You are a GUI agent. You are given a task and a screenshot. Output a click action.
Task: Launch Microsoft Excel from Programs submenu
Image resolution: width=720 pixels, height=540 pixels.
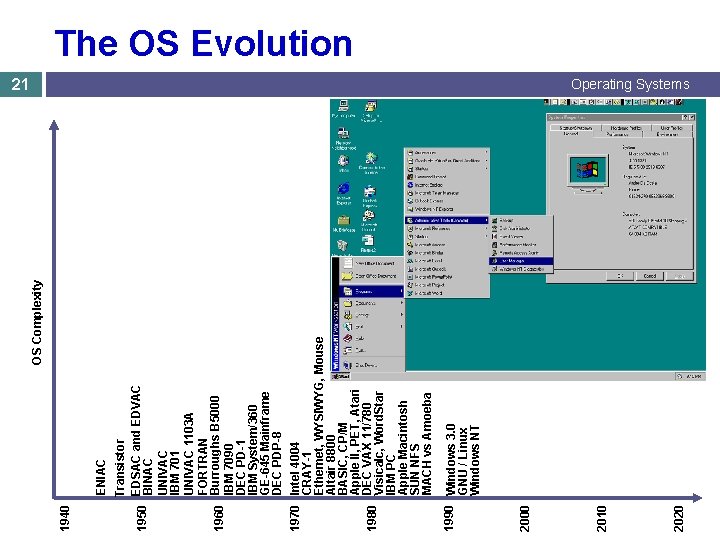[447, 261]
